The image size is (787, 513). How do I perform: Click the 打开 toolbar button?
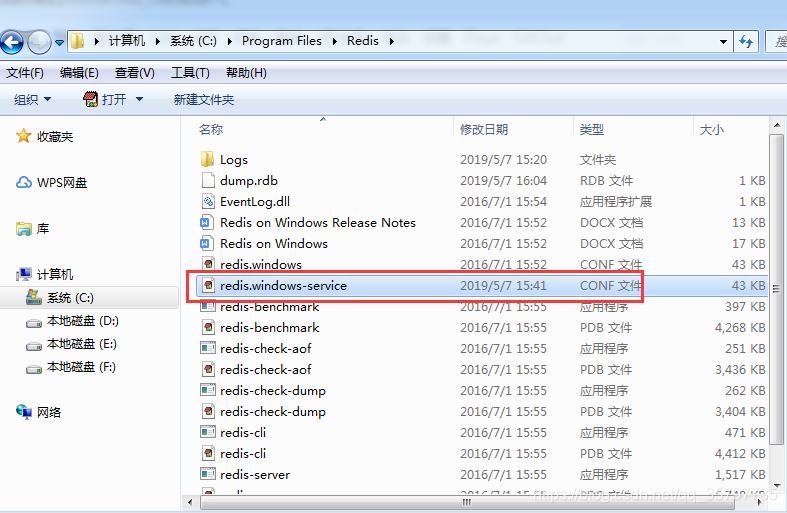[104, 99]
